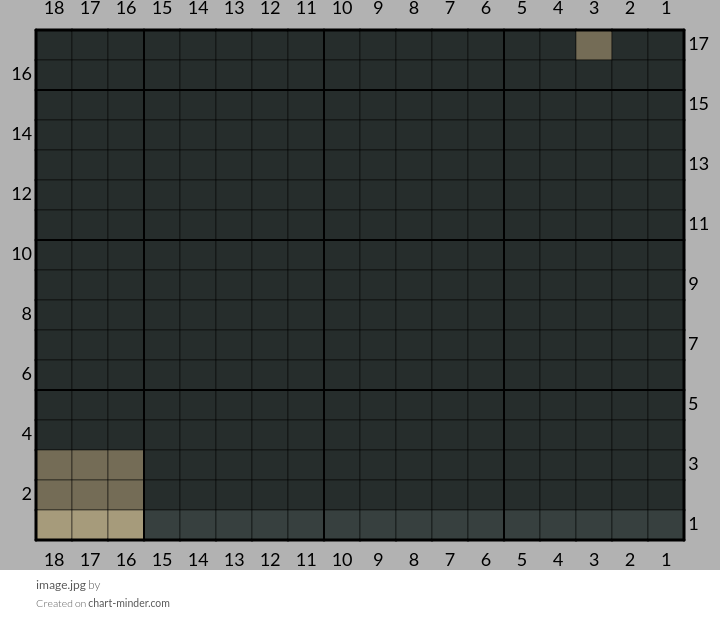Click column label 12 below the grid

point(270,560)
